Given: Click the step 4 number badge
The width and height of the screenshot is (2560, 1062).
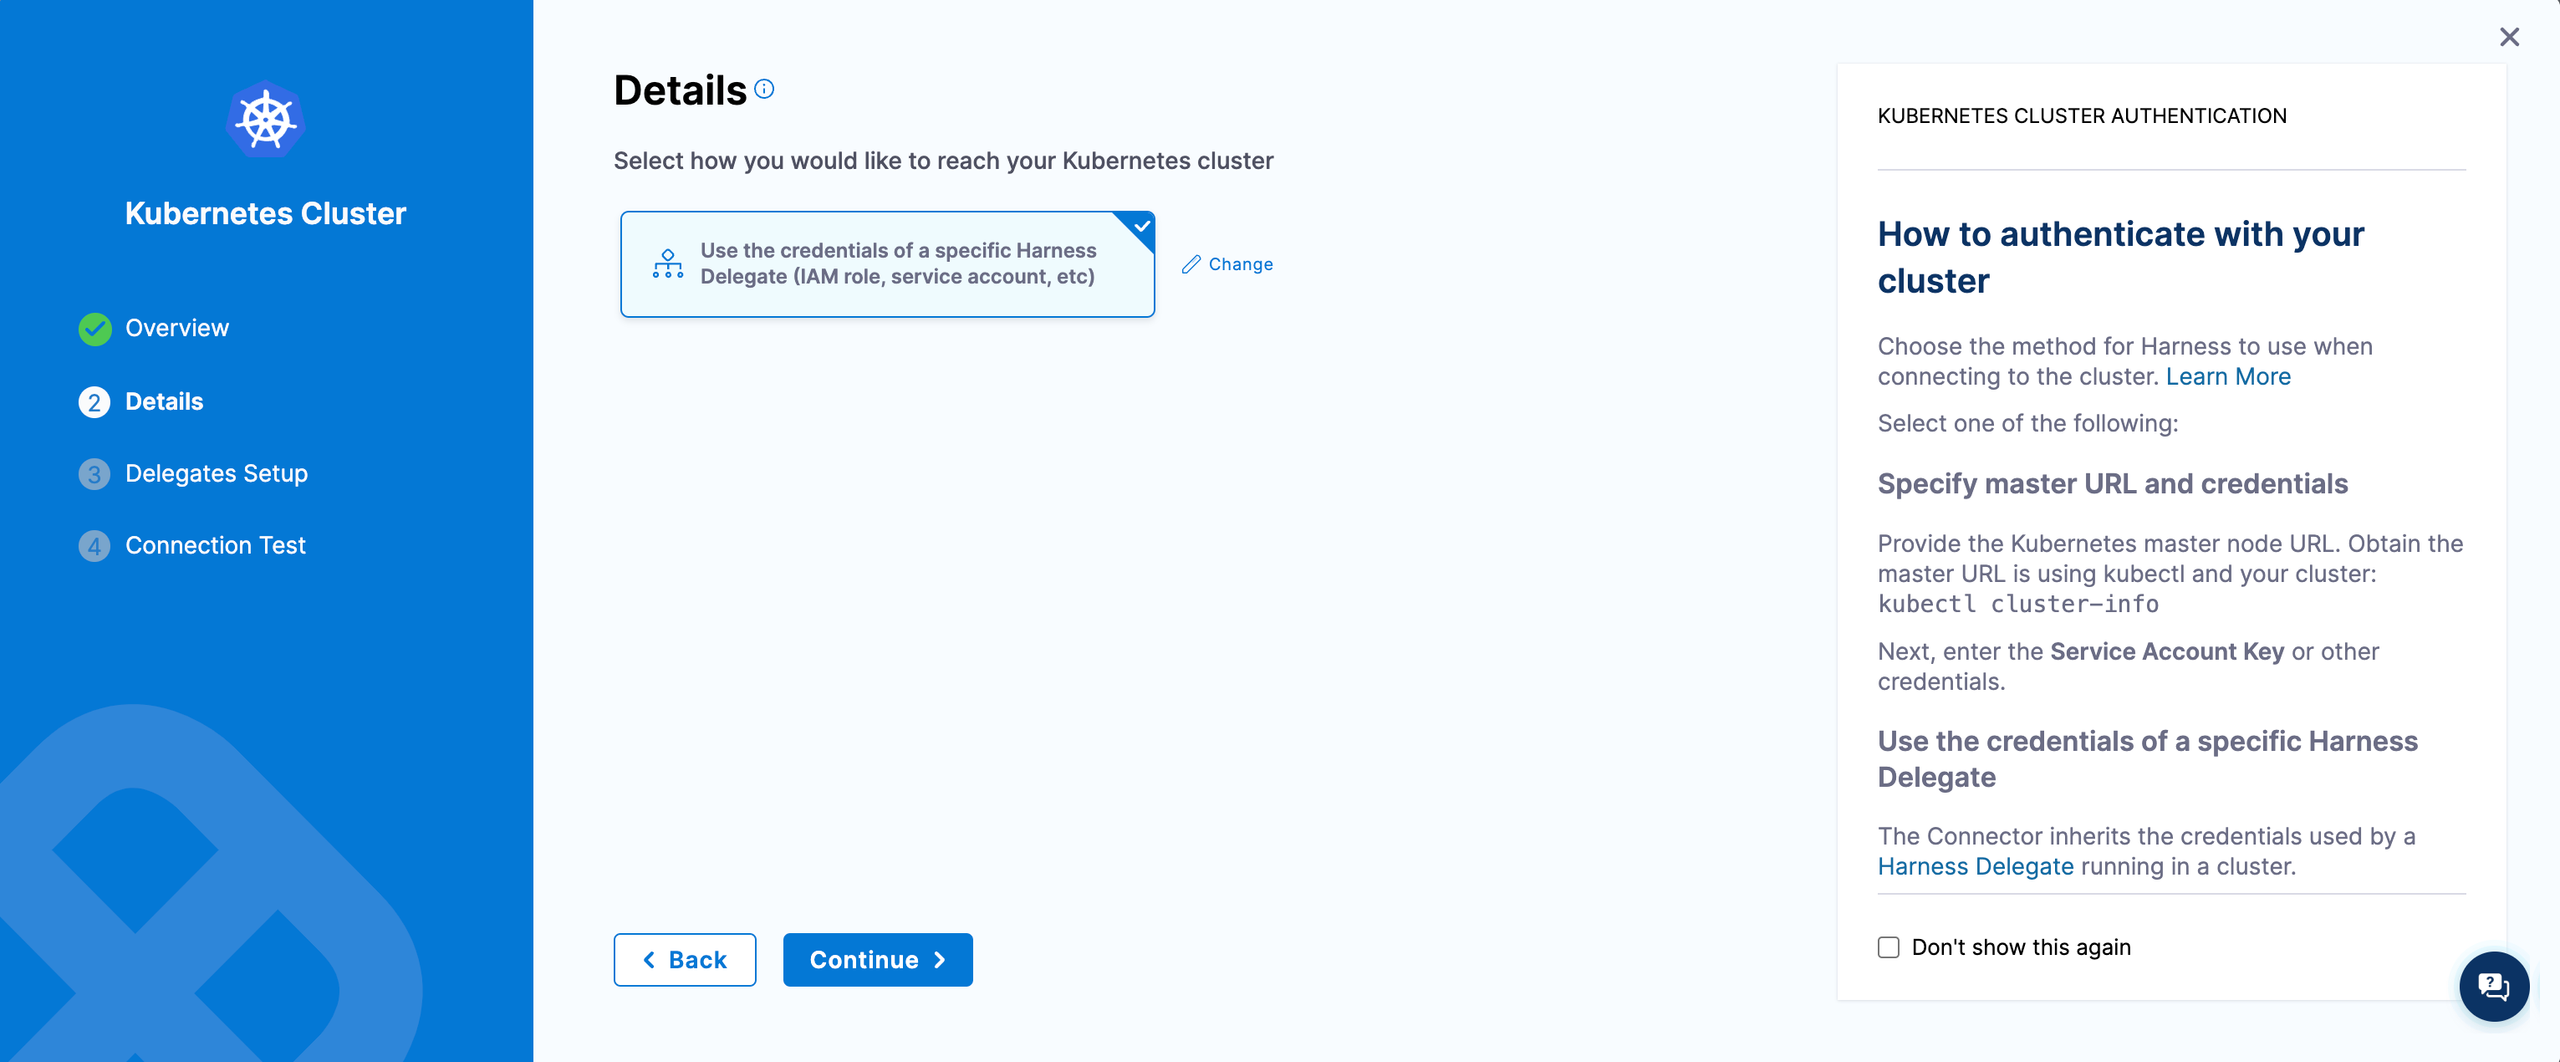Looking at the screenshot, I should pyautogui.click(x=95, y=546).
